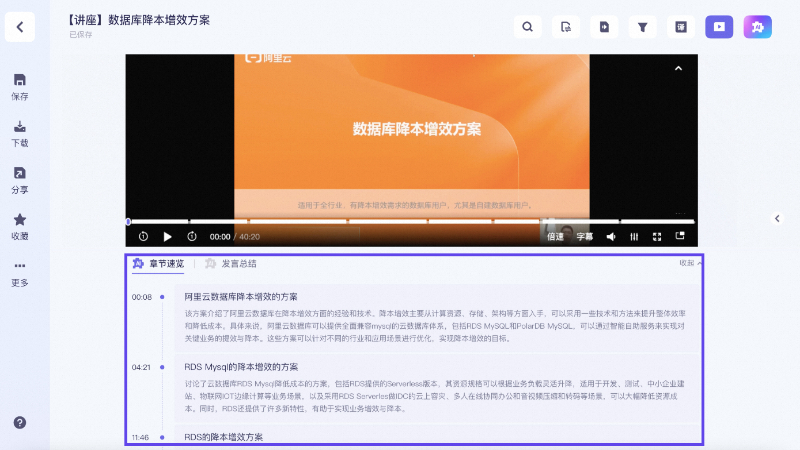Click the filter funnel icon
This screenshot has height=450, width=800.
[643, 27]
